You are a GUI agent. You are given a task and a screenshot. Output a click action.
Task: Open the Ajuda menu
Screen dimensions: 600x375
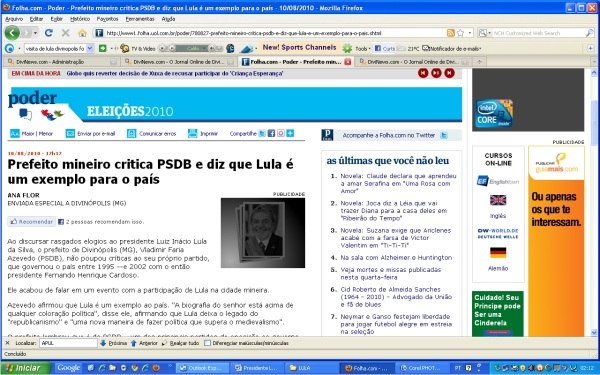[x=168, y=19]
